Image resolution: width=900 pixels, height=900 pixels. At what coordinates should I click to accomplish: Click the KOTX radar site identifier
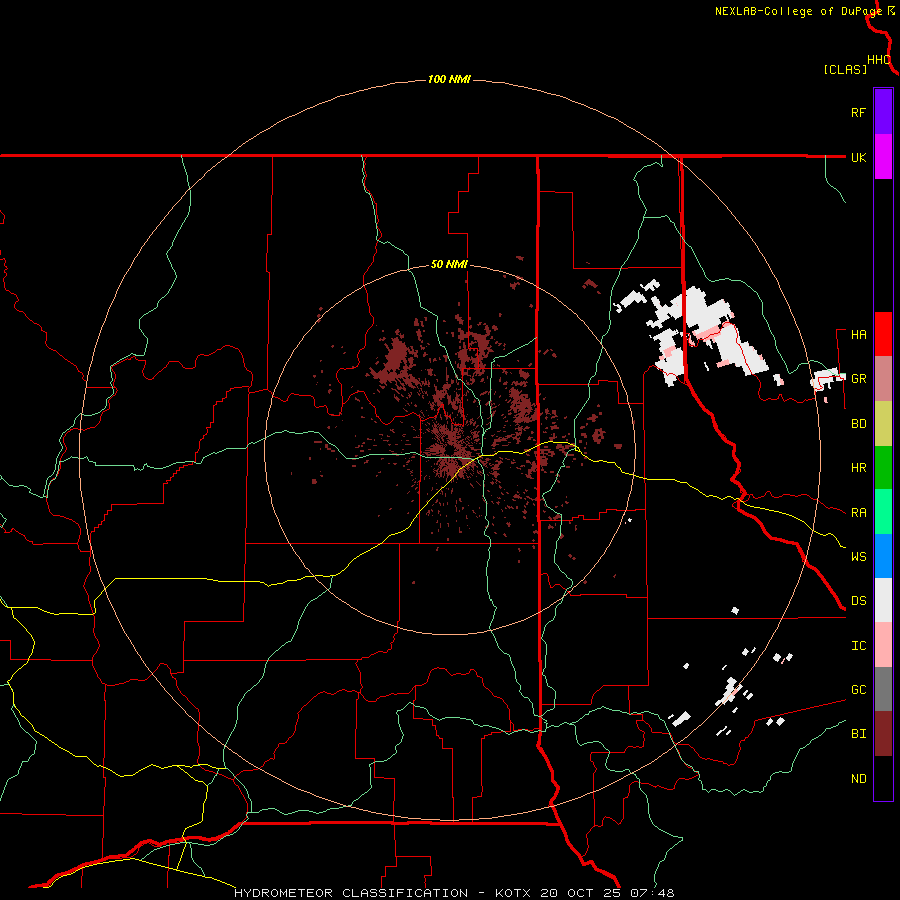(515, 893)
